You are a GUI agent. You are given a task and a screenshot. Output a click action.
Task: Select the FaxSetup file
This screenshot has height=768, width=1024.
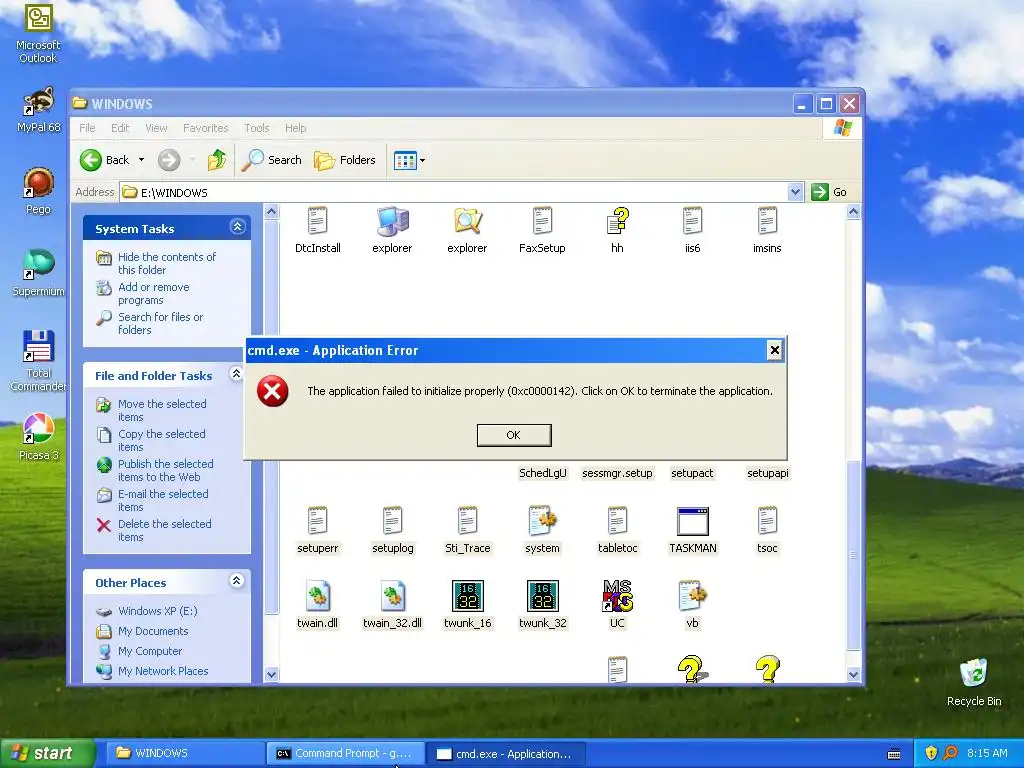pyautogui.click(x=542, y=221)
